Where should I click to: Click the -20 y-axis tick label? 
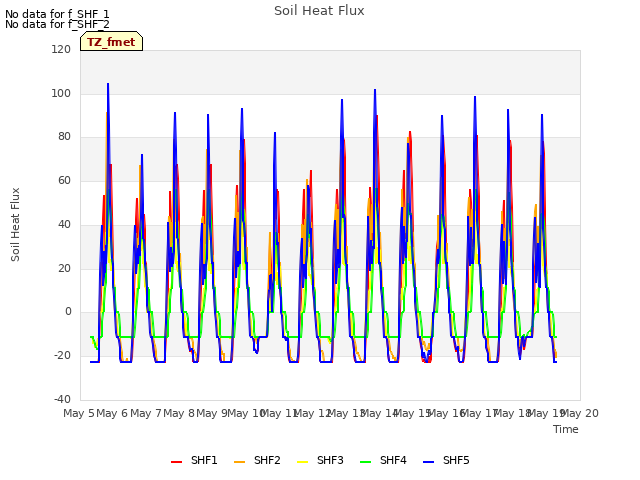coord(62,356)
